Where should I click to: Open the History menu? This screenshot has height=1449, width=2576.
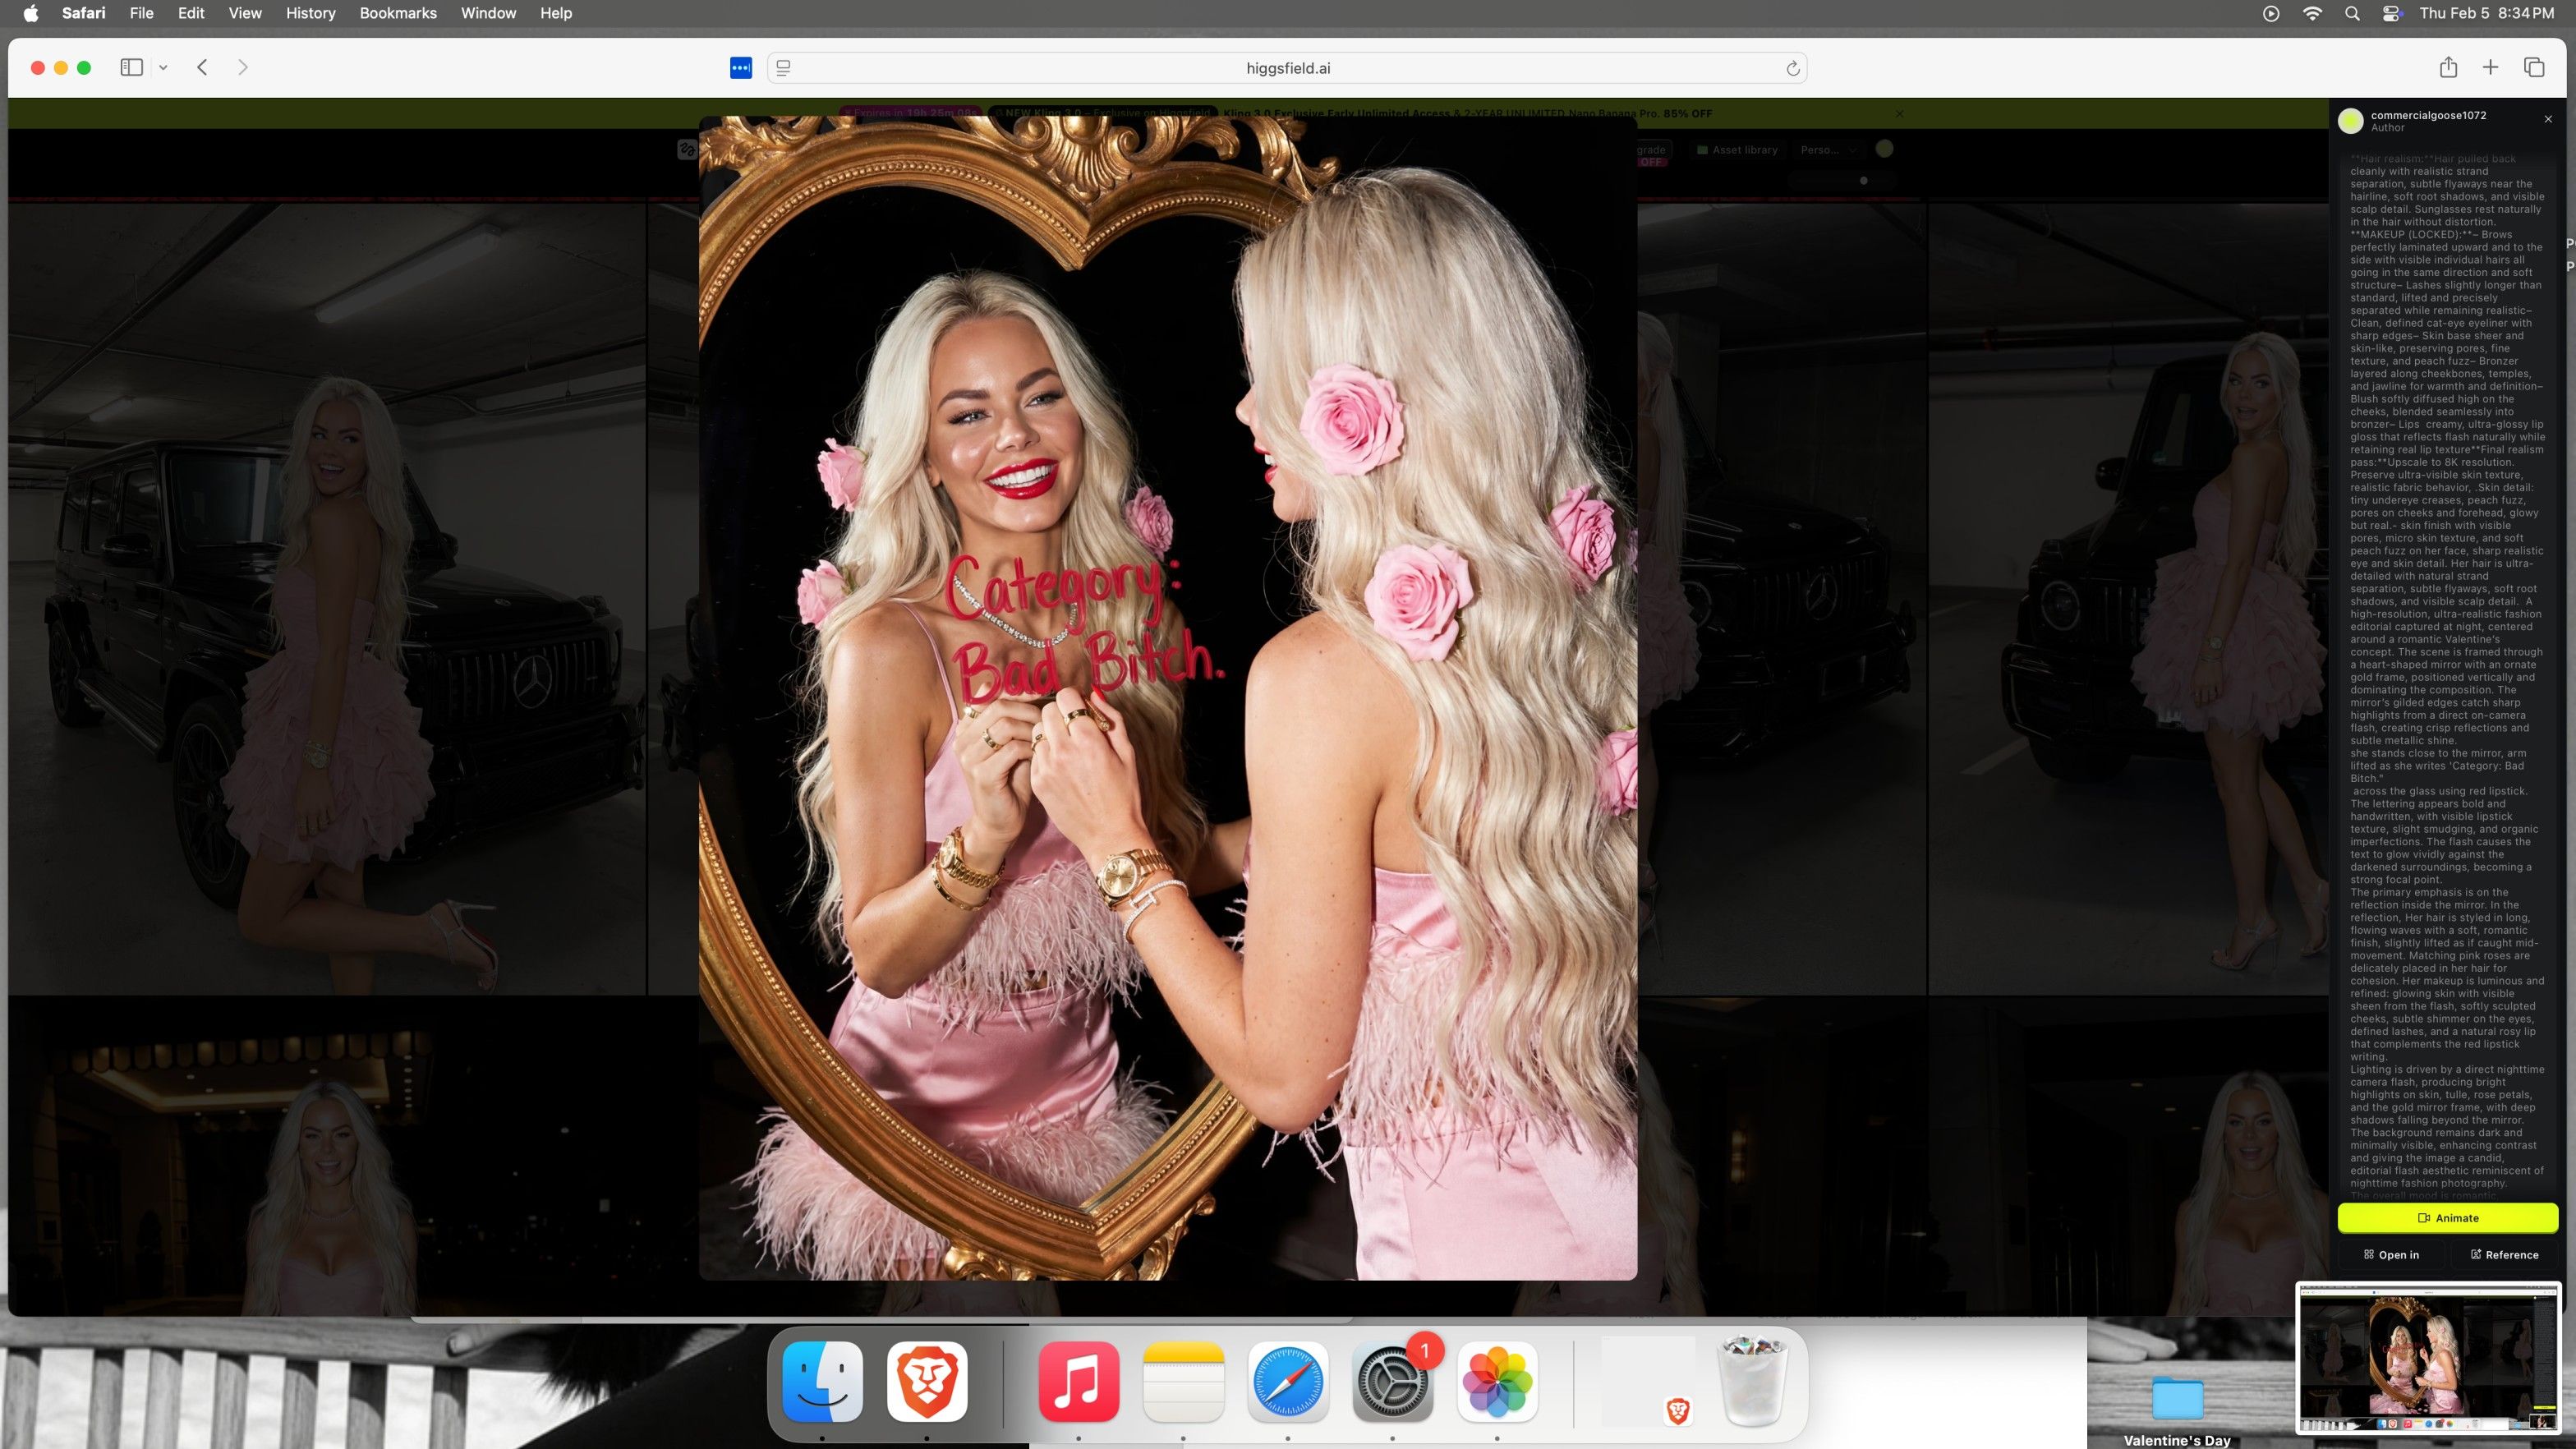click(310, 13)
